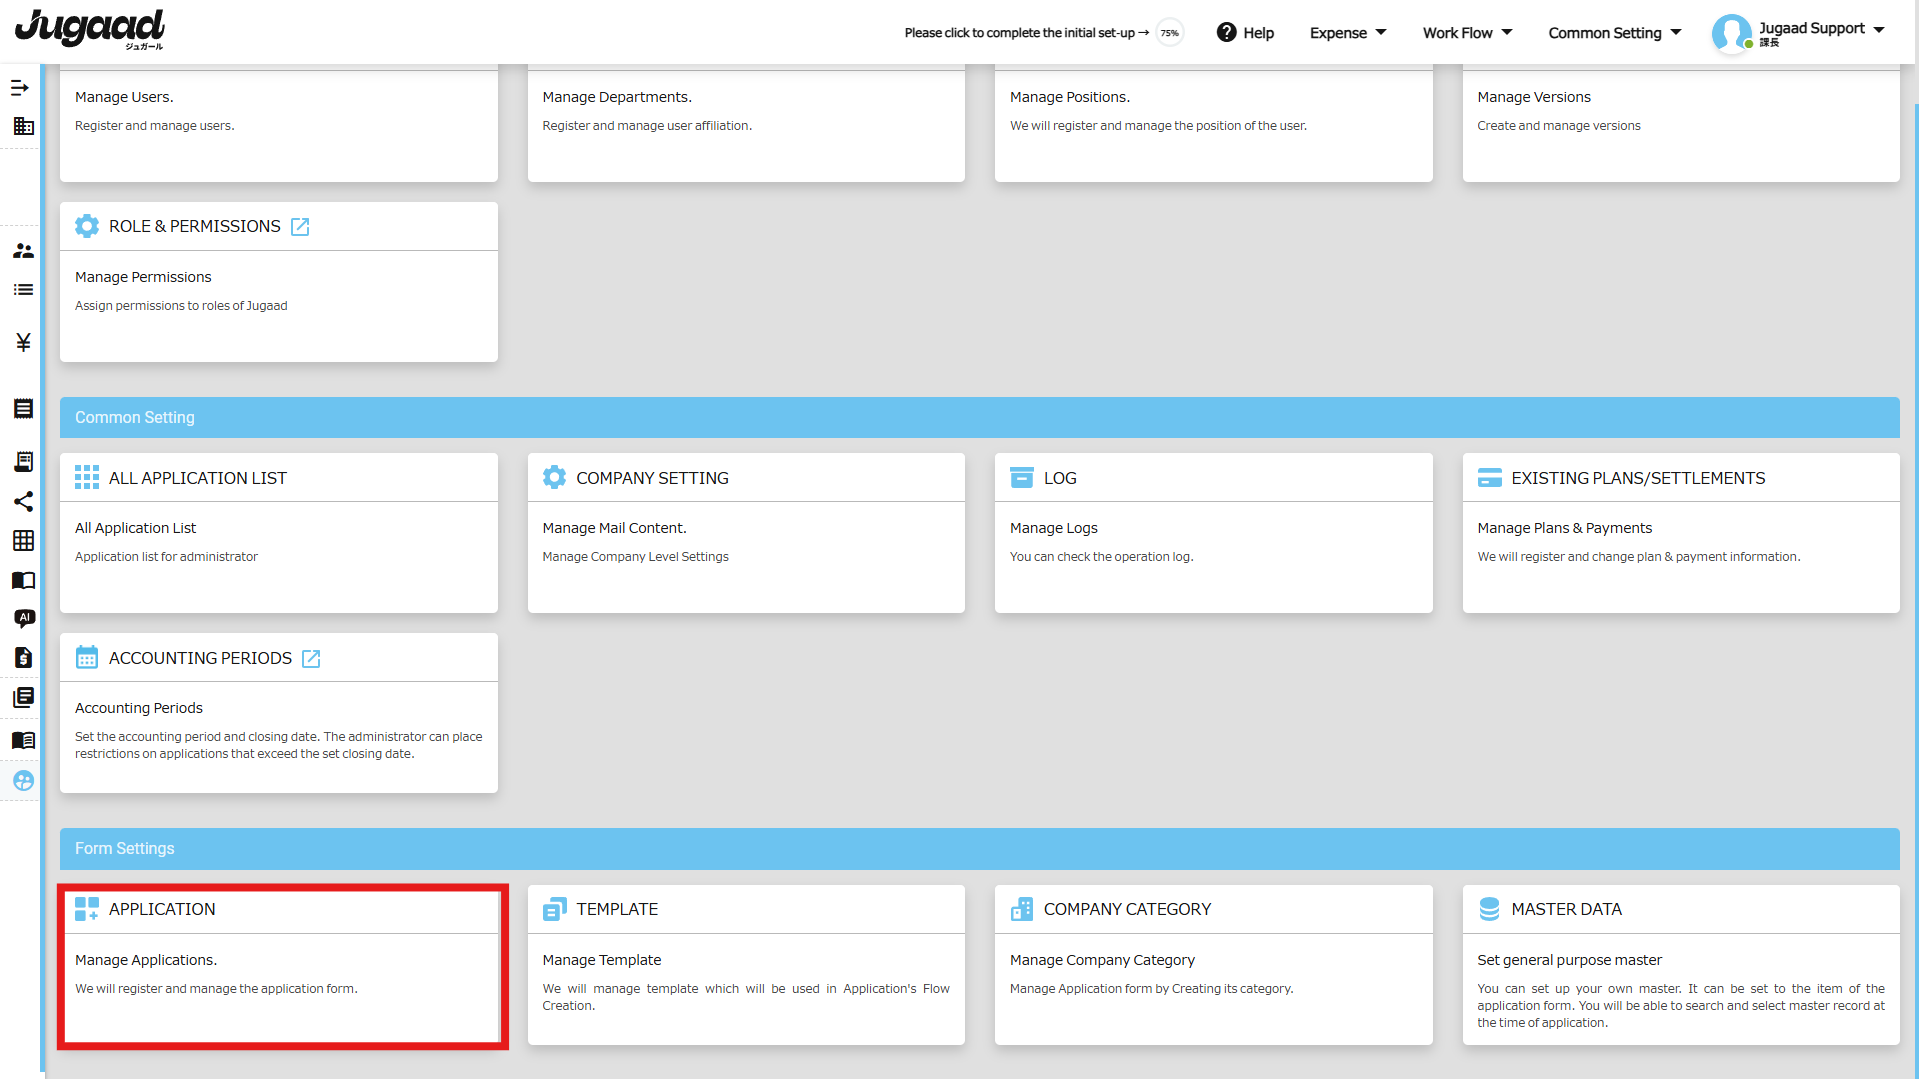Click the Company Setting gear icon
The width and height of the screenshot is (1919, 1079).
[554, 478]
